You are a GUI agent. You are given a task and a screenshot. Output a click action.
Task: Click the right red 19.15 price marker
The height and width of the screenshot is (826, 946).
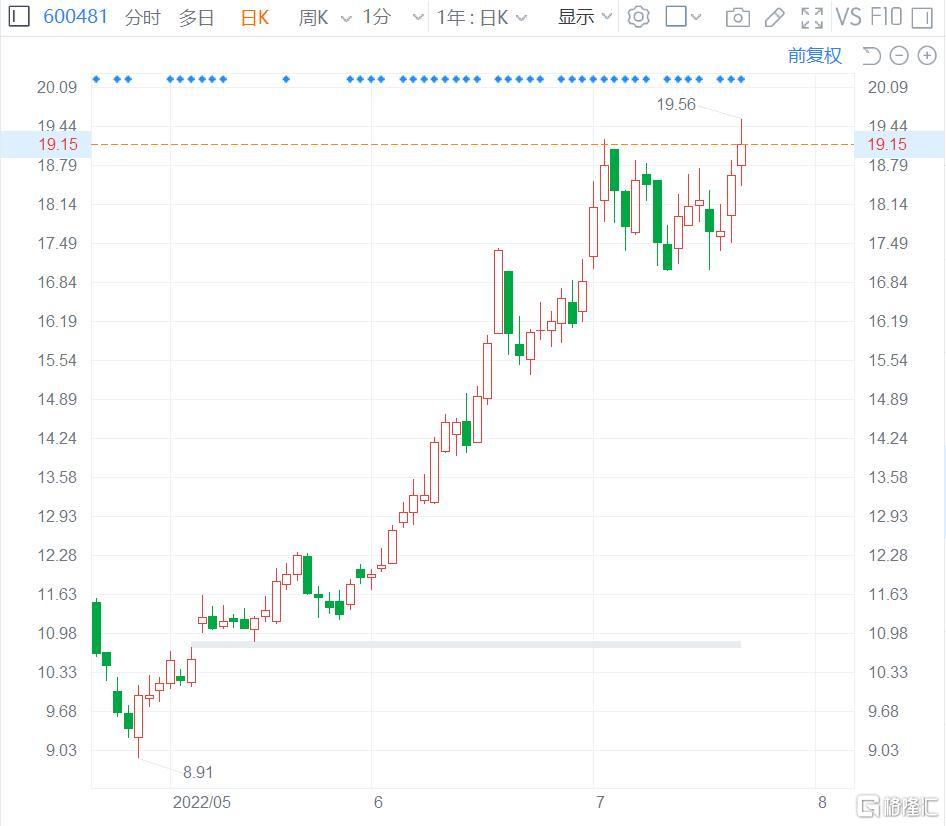[x=887, y=144]
